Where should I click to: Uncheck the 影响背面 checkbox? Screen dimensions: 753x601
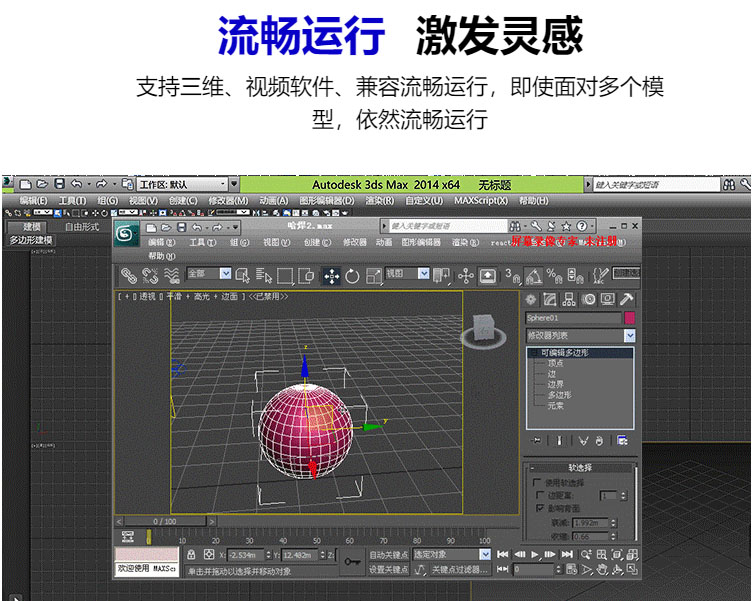coord(541,508)
